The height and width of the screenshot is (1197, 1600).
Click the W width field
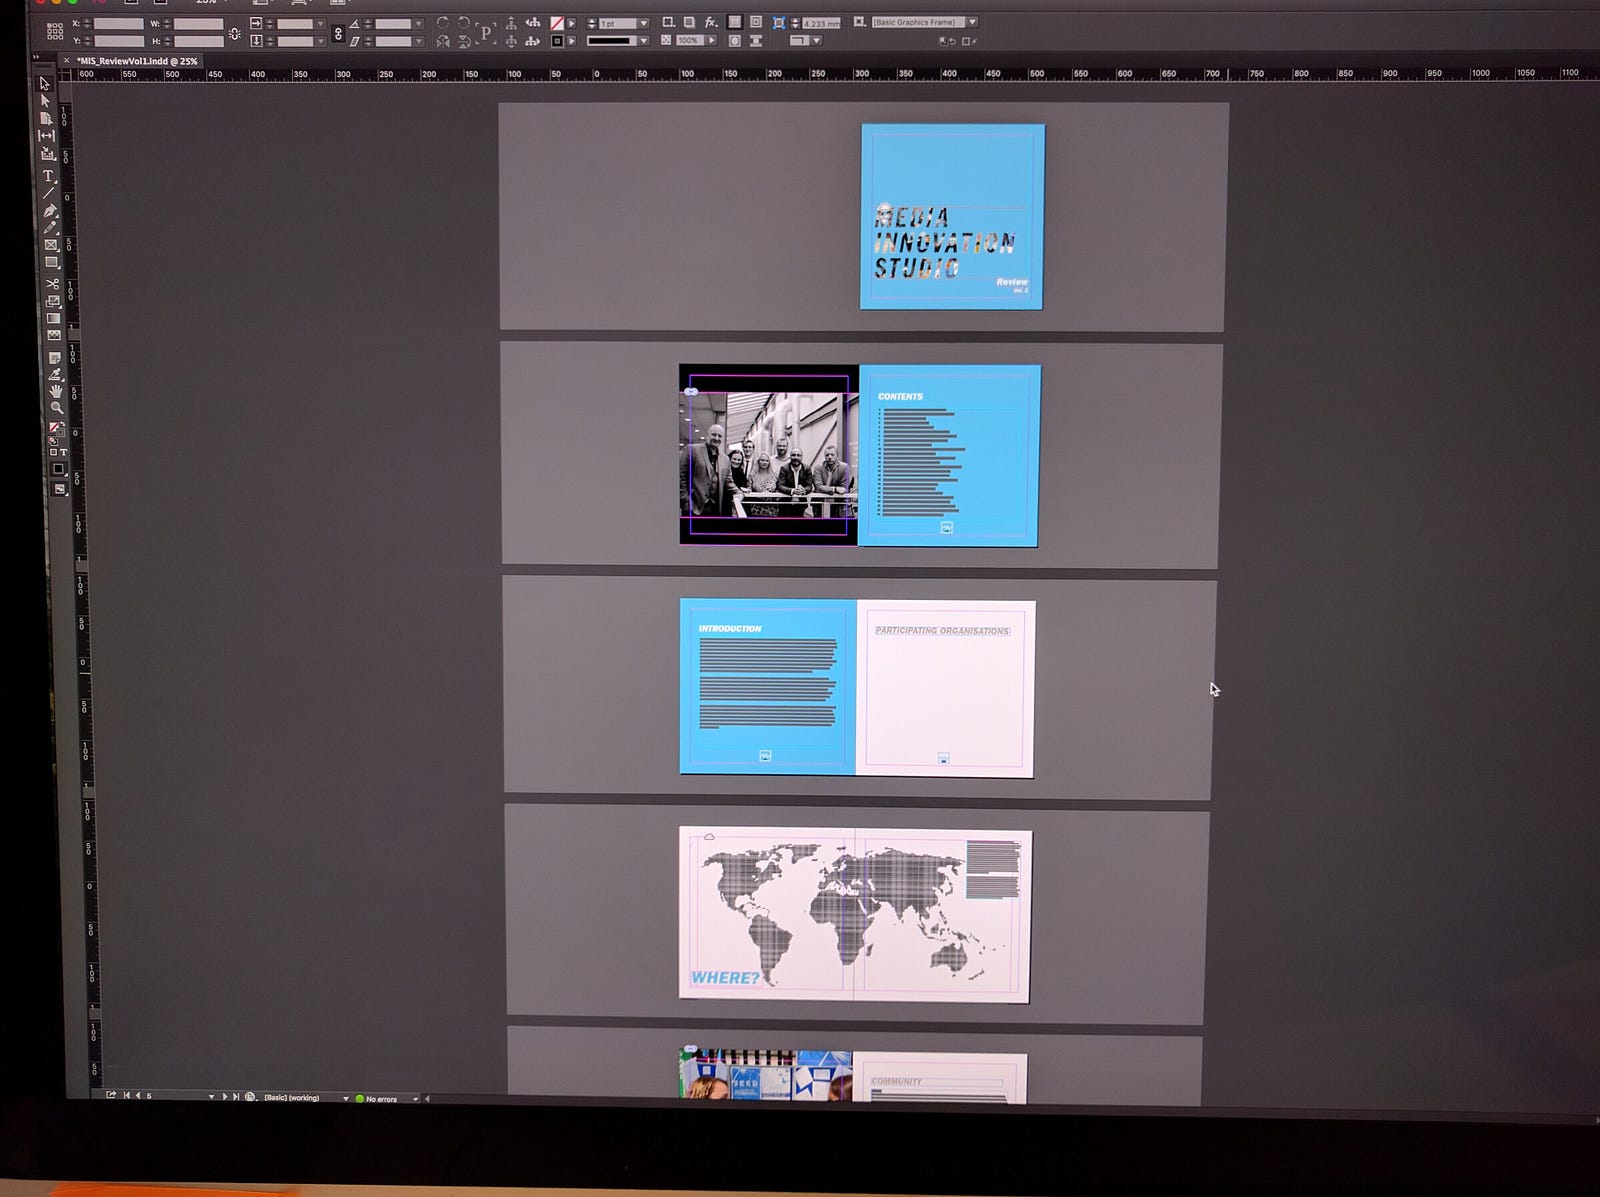pyautogui.click(x=198, y=23)
